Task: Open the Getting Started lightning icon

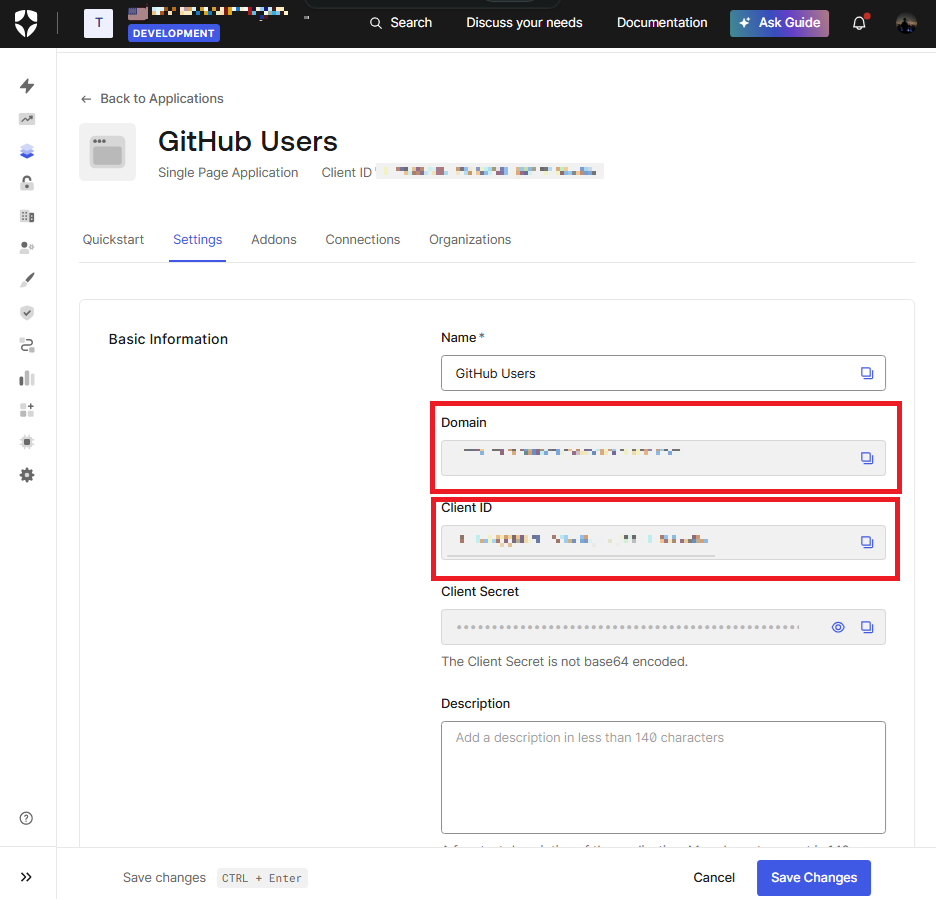Action: pyautogui.click(x=27, y=86)
